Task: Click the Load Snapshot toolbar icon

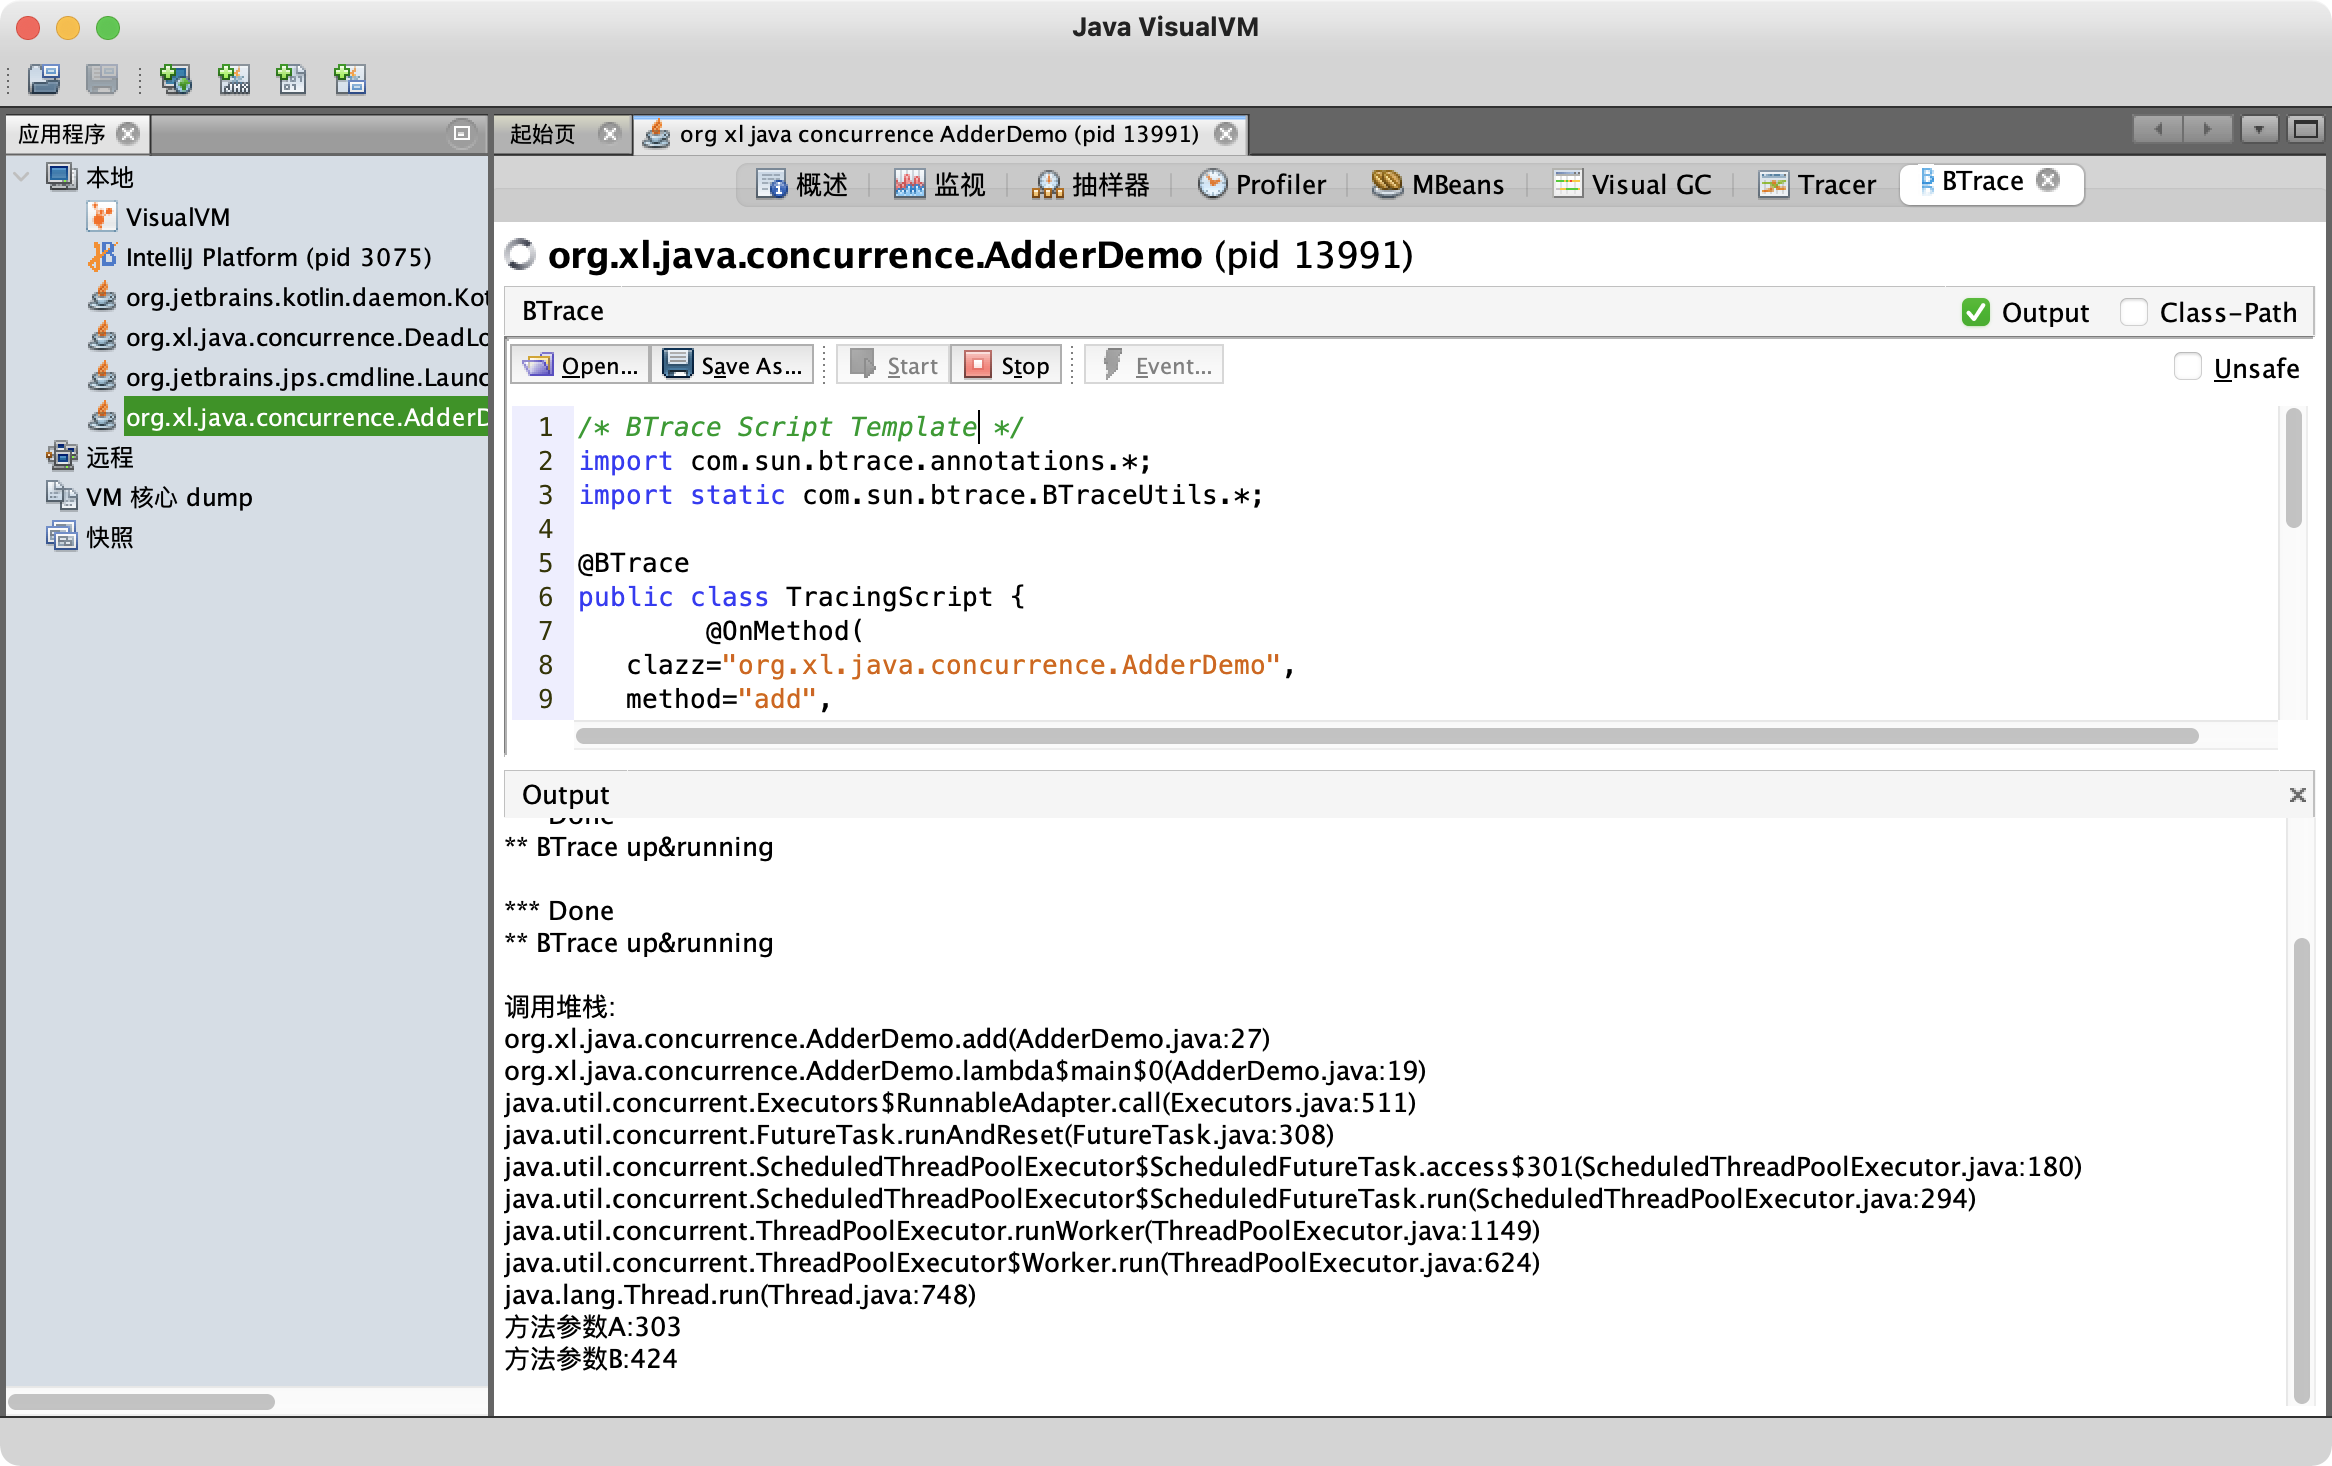Action: 44,78
